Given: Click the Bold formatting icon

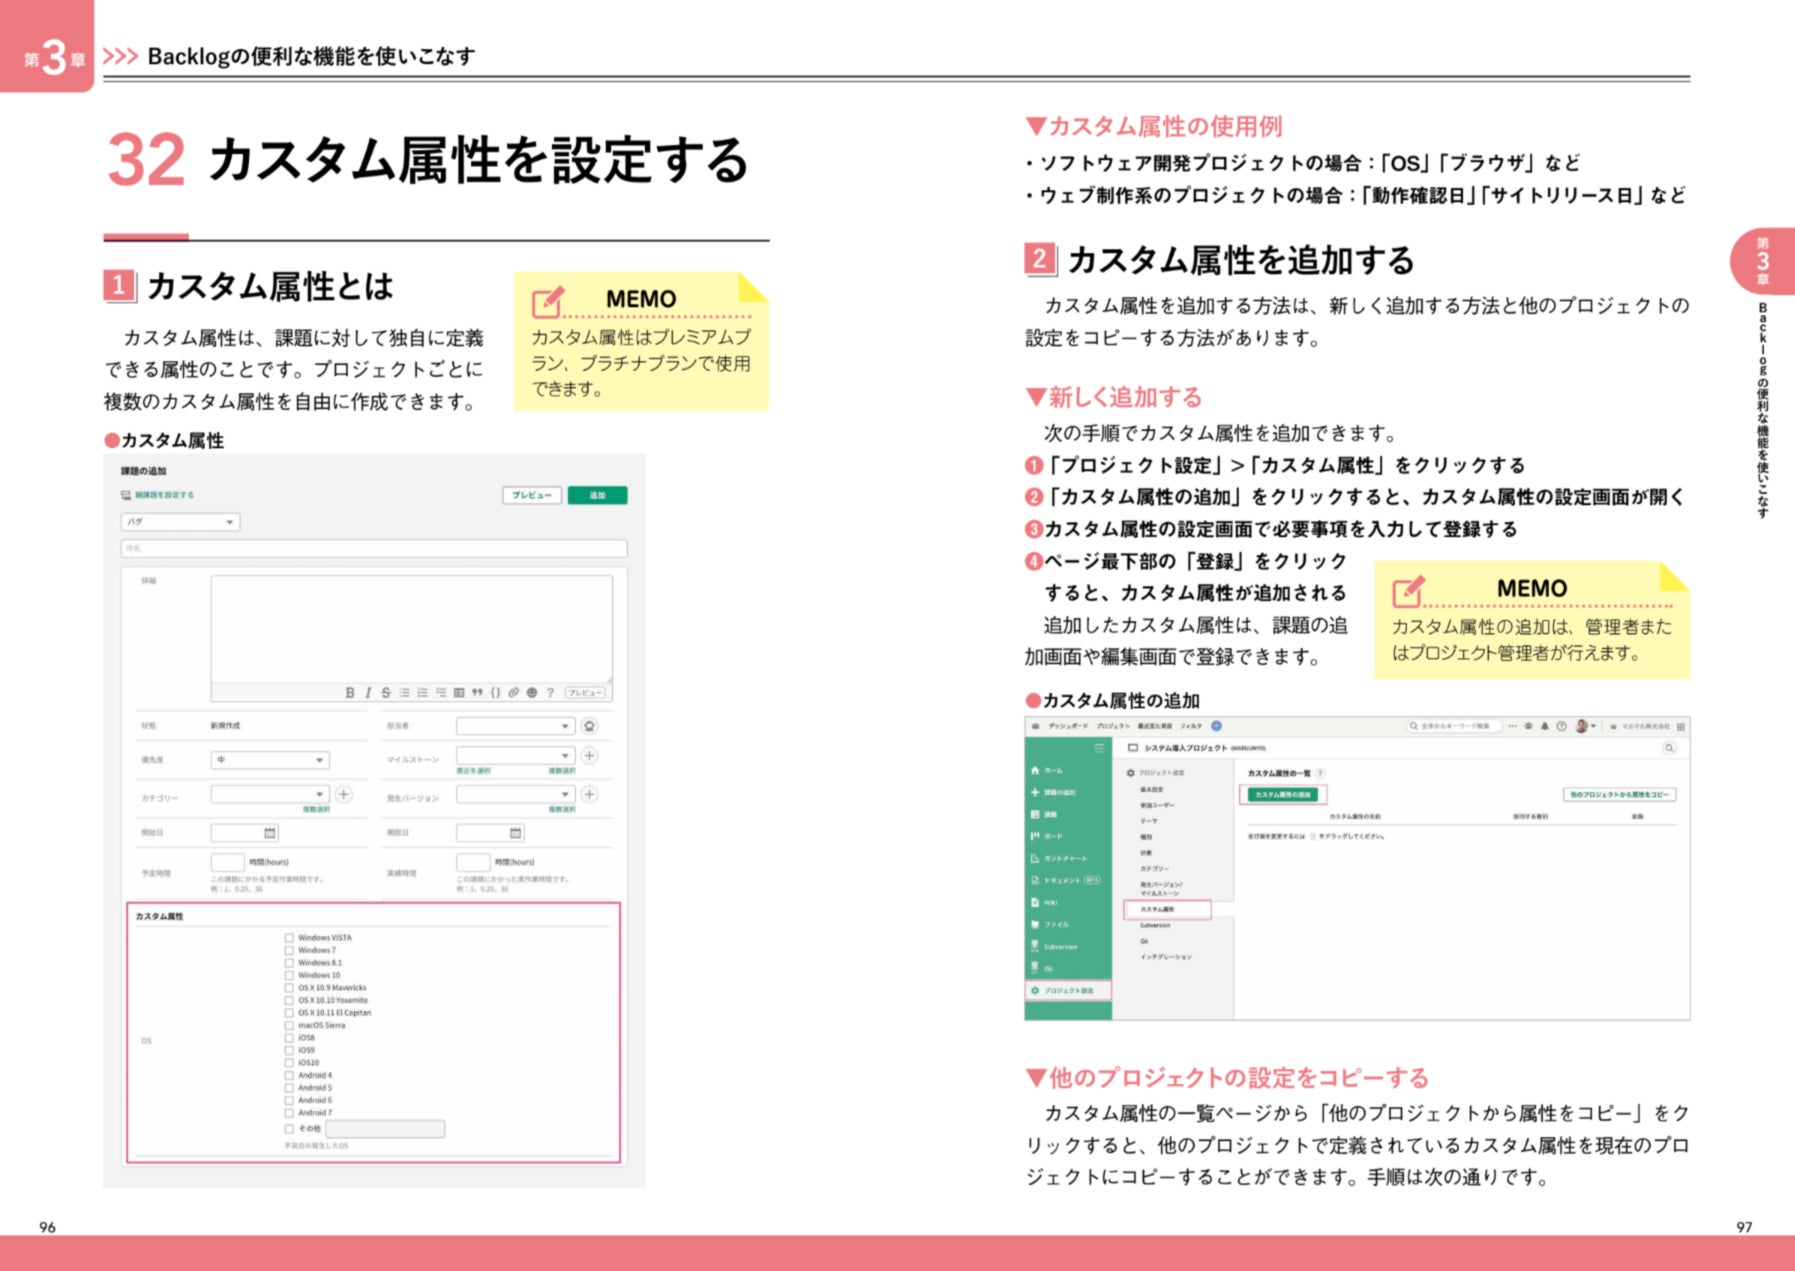Looking at the screenshot, I should [350, 692].
